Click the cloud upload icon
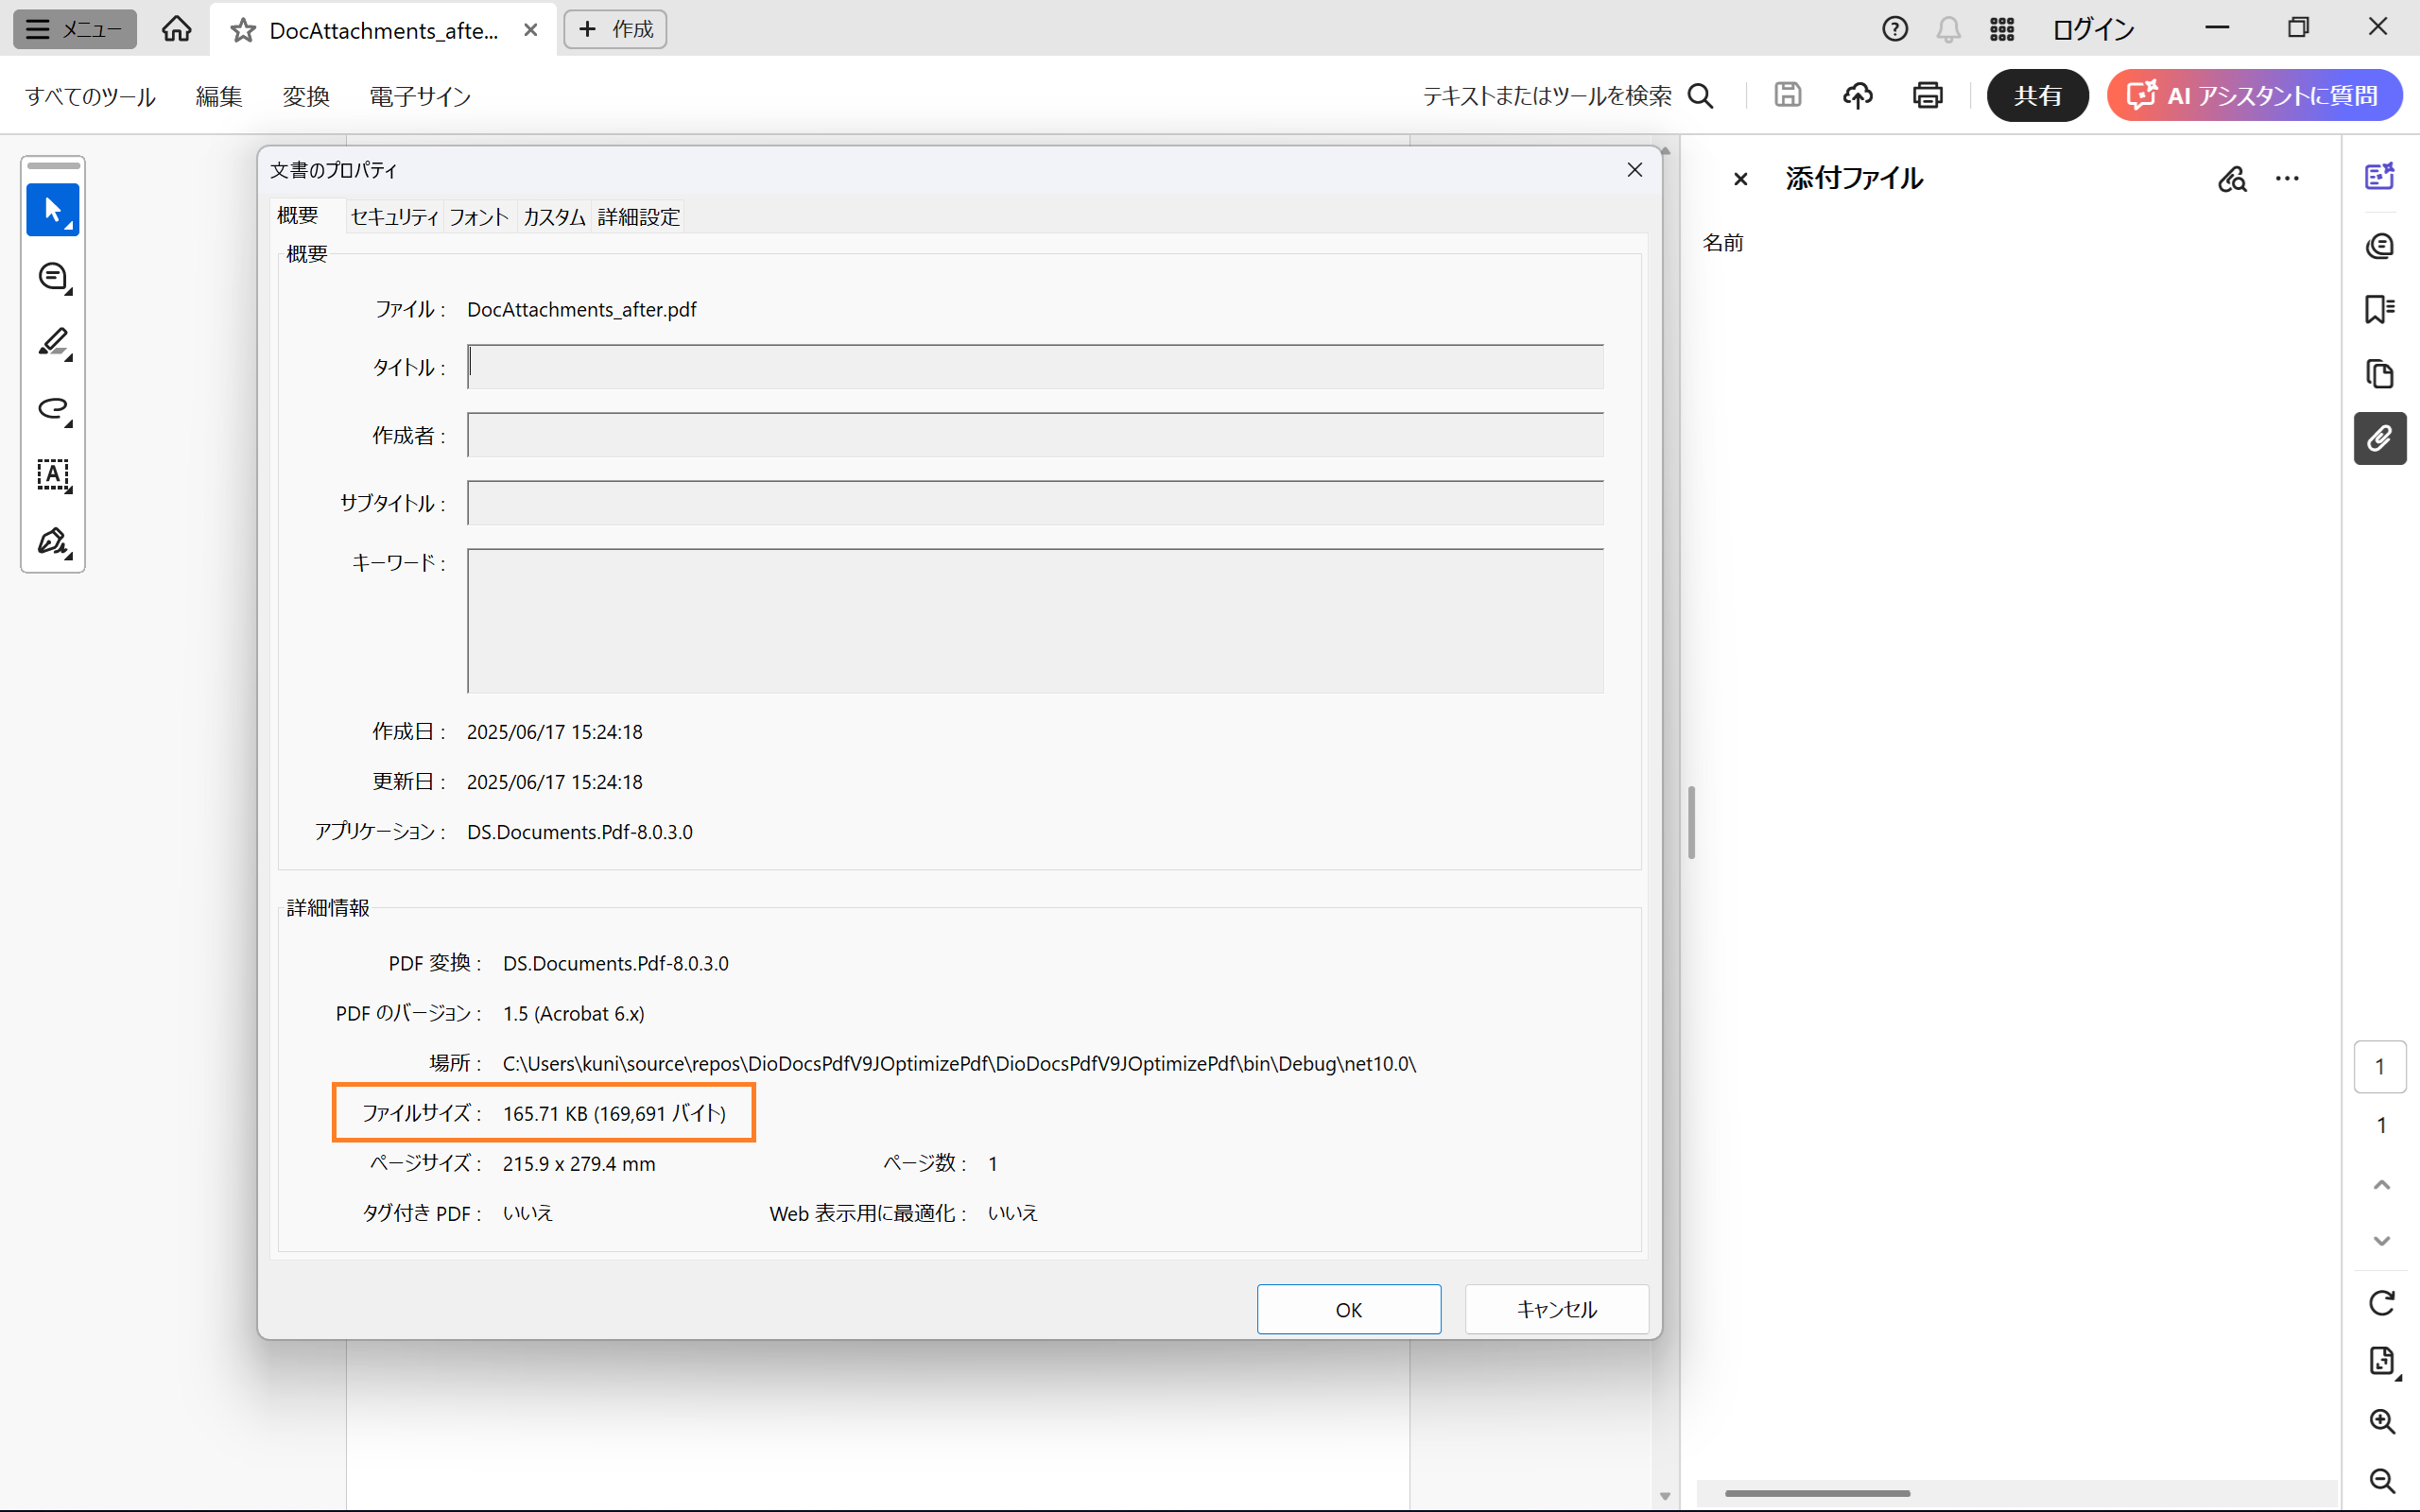Image resolution: width=2420 pixels, height=1512 pixels. (x=1857, y=96)
